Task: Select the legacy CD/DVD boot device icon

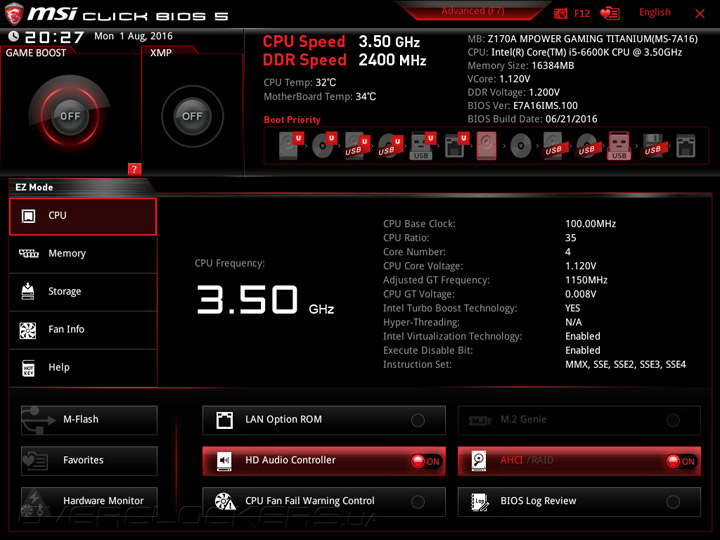Action: (521, 146)
